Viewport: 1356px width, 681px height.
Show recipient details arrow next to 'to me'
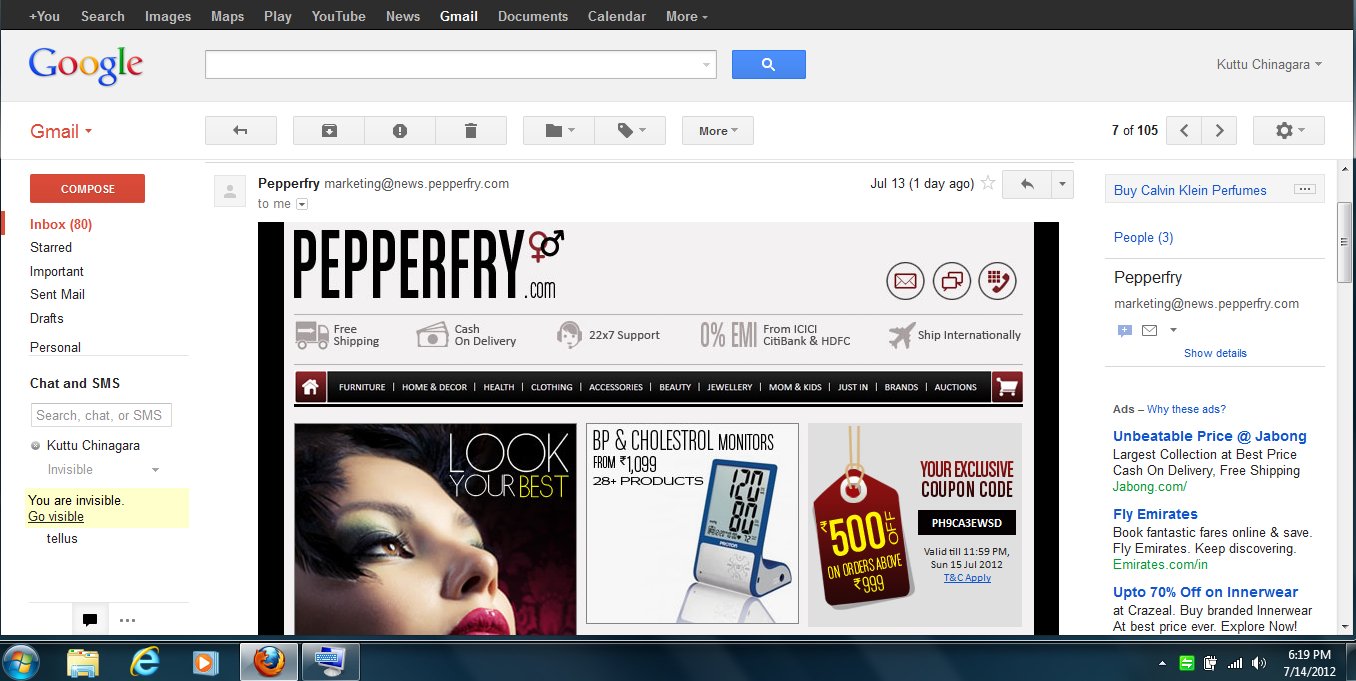point(302,204)
